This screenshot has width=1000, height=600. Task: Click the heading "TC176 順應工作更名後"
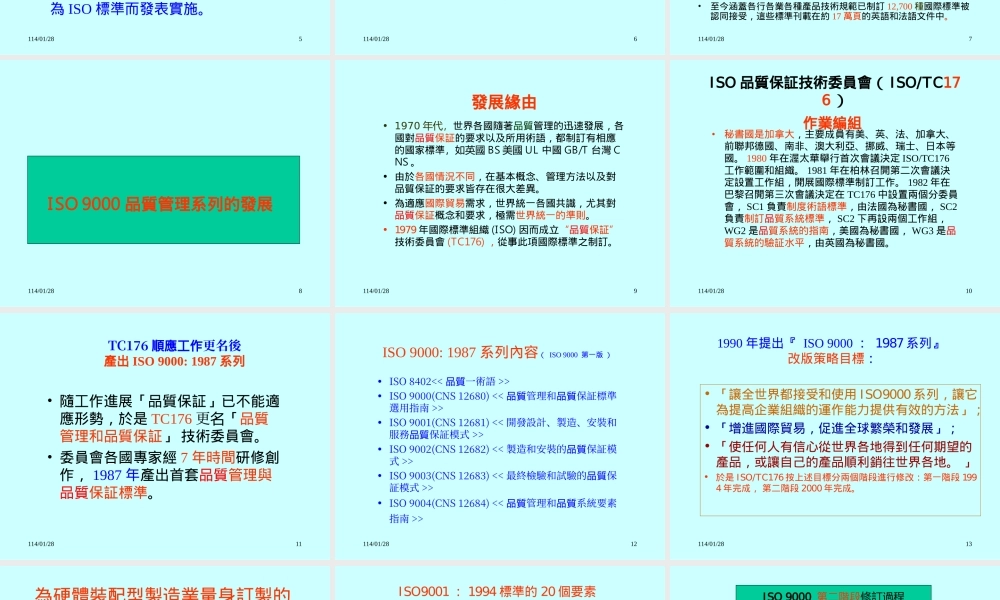[x=174, y=346]
